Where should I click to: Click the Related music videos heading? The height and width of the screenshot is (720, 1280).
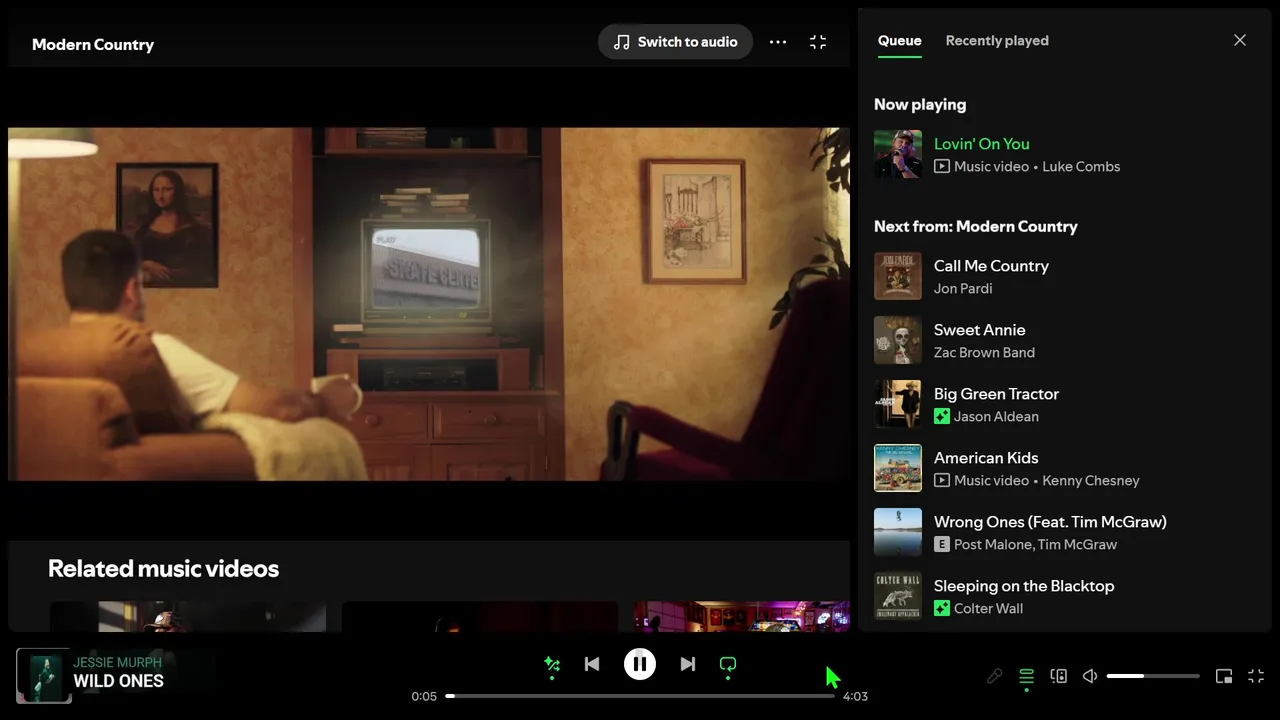click(163, 569)
